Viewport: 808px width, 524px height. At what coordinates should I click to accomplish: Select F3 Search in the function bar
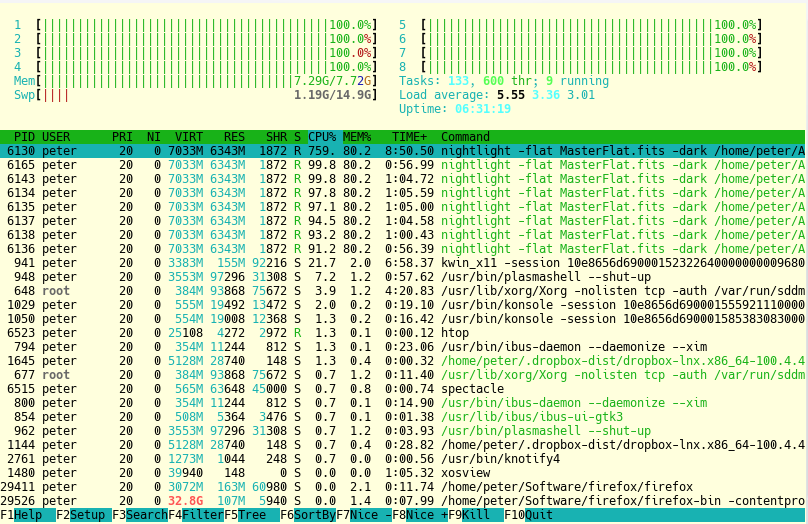pyautogui.click(x=140, y=515)
